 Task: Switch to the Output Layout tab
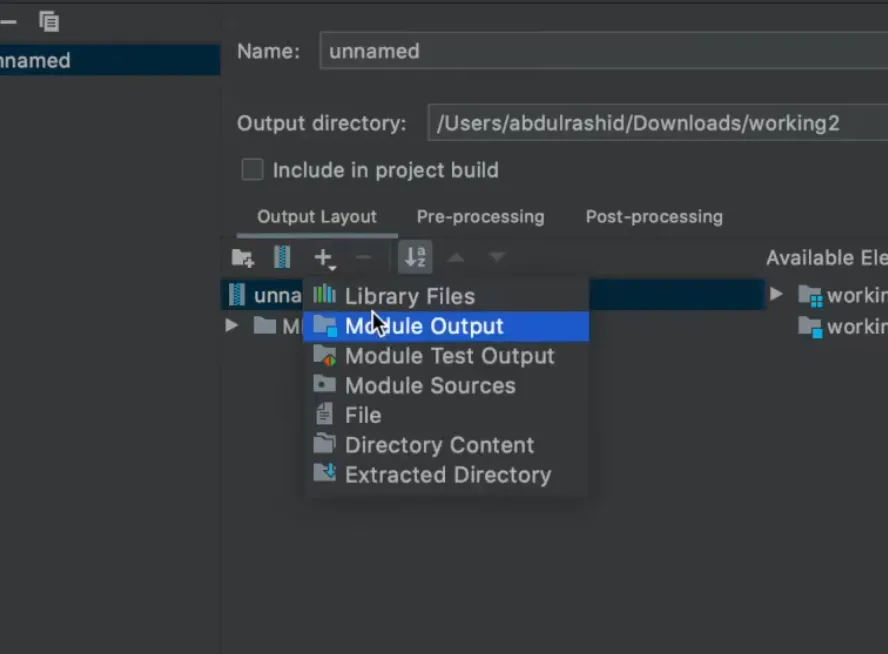pos(317,217)
